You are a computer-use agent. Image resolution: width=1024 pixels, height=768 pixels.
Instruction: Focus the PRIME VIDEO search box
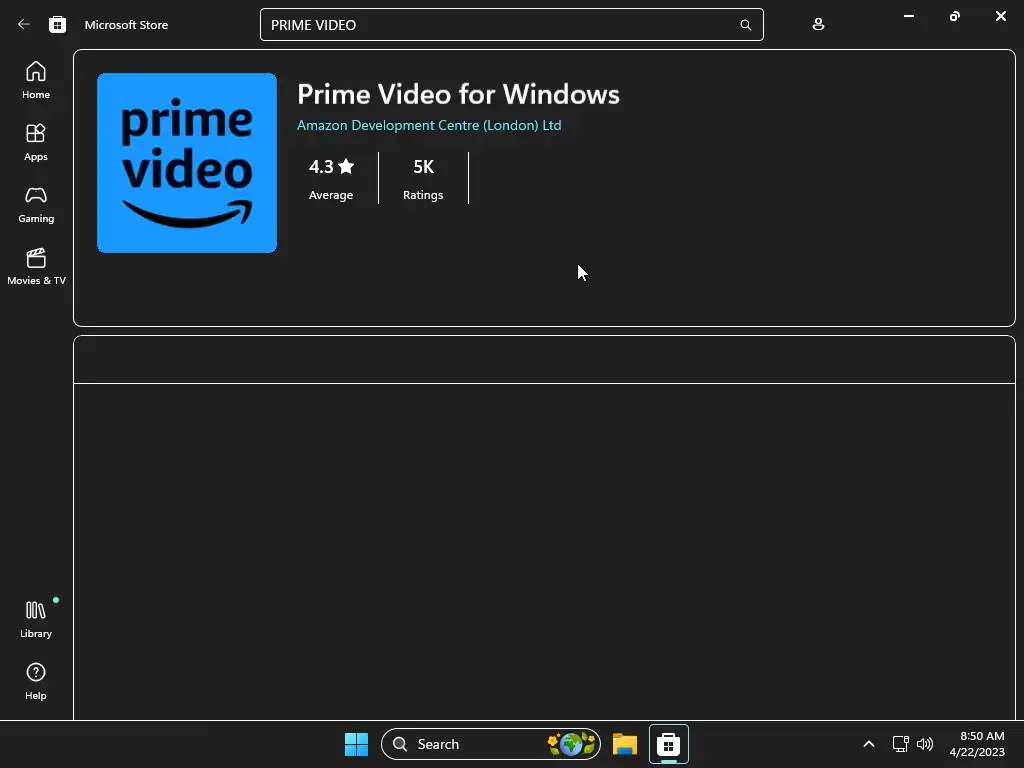click(511, 25)
